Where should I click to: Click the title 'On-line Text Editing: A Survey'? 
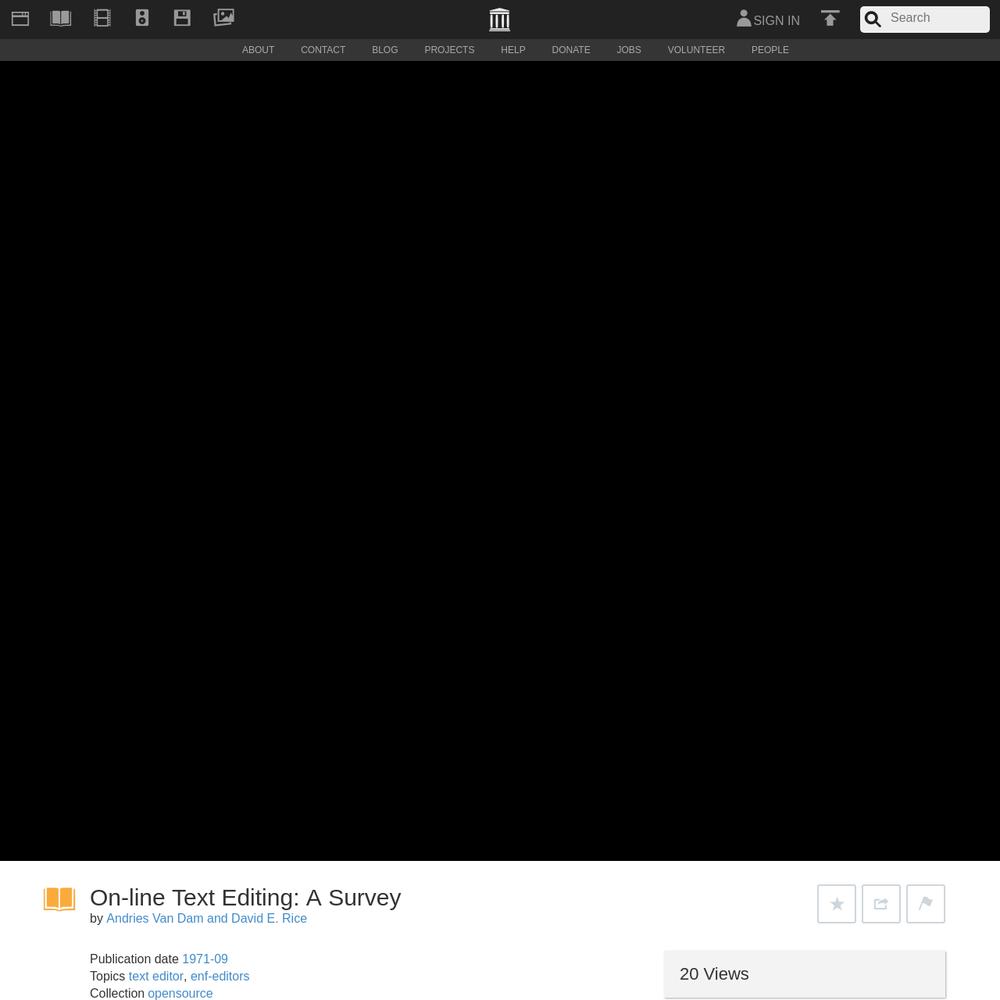tap(245, 897)
